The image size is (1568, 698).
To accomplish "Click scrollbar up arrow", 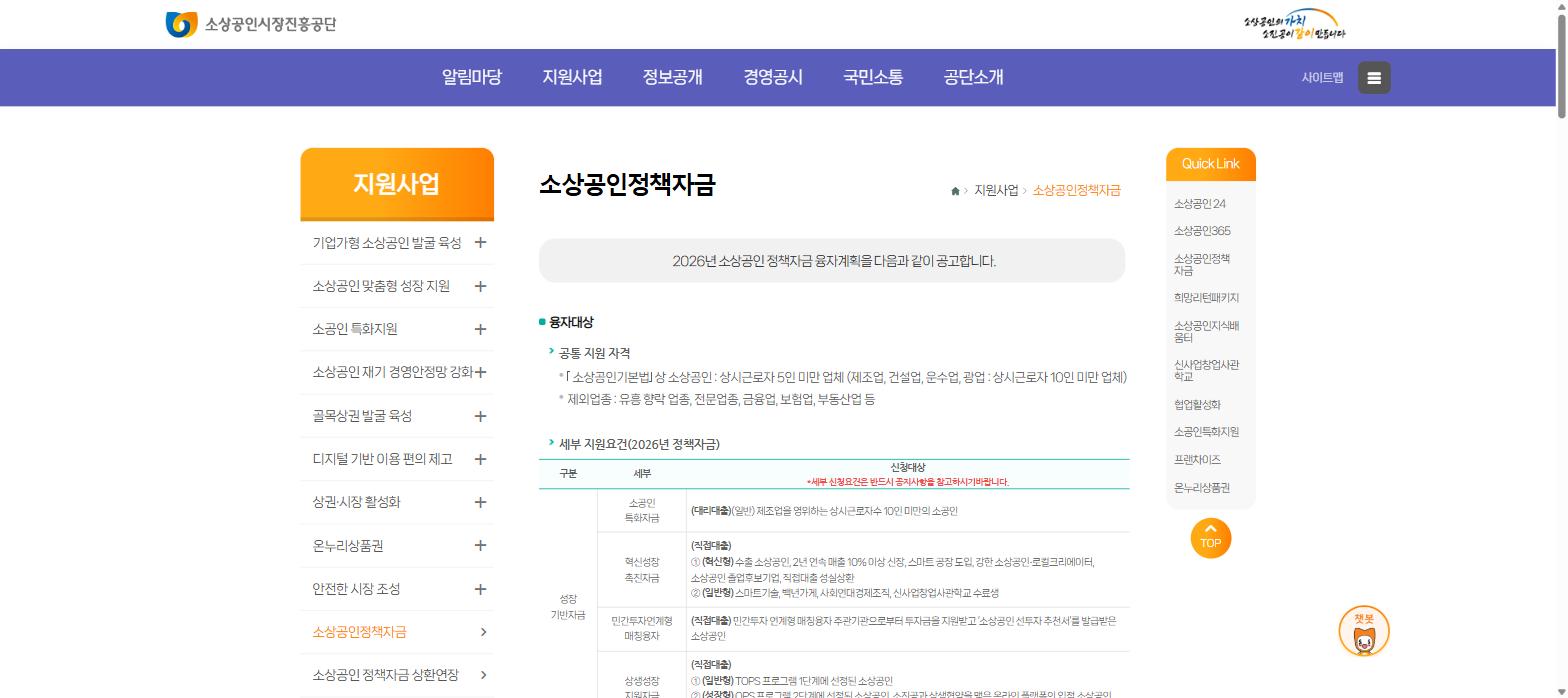I will click(1560, 6).
